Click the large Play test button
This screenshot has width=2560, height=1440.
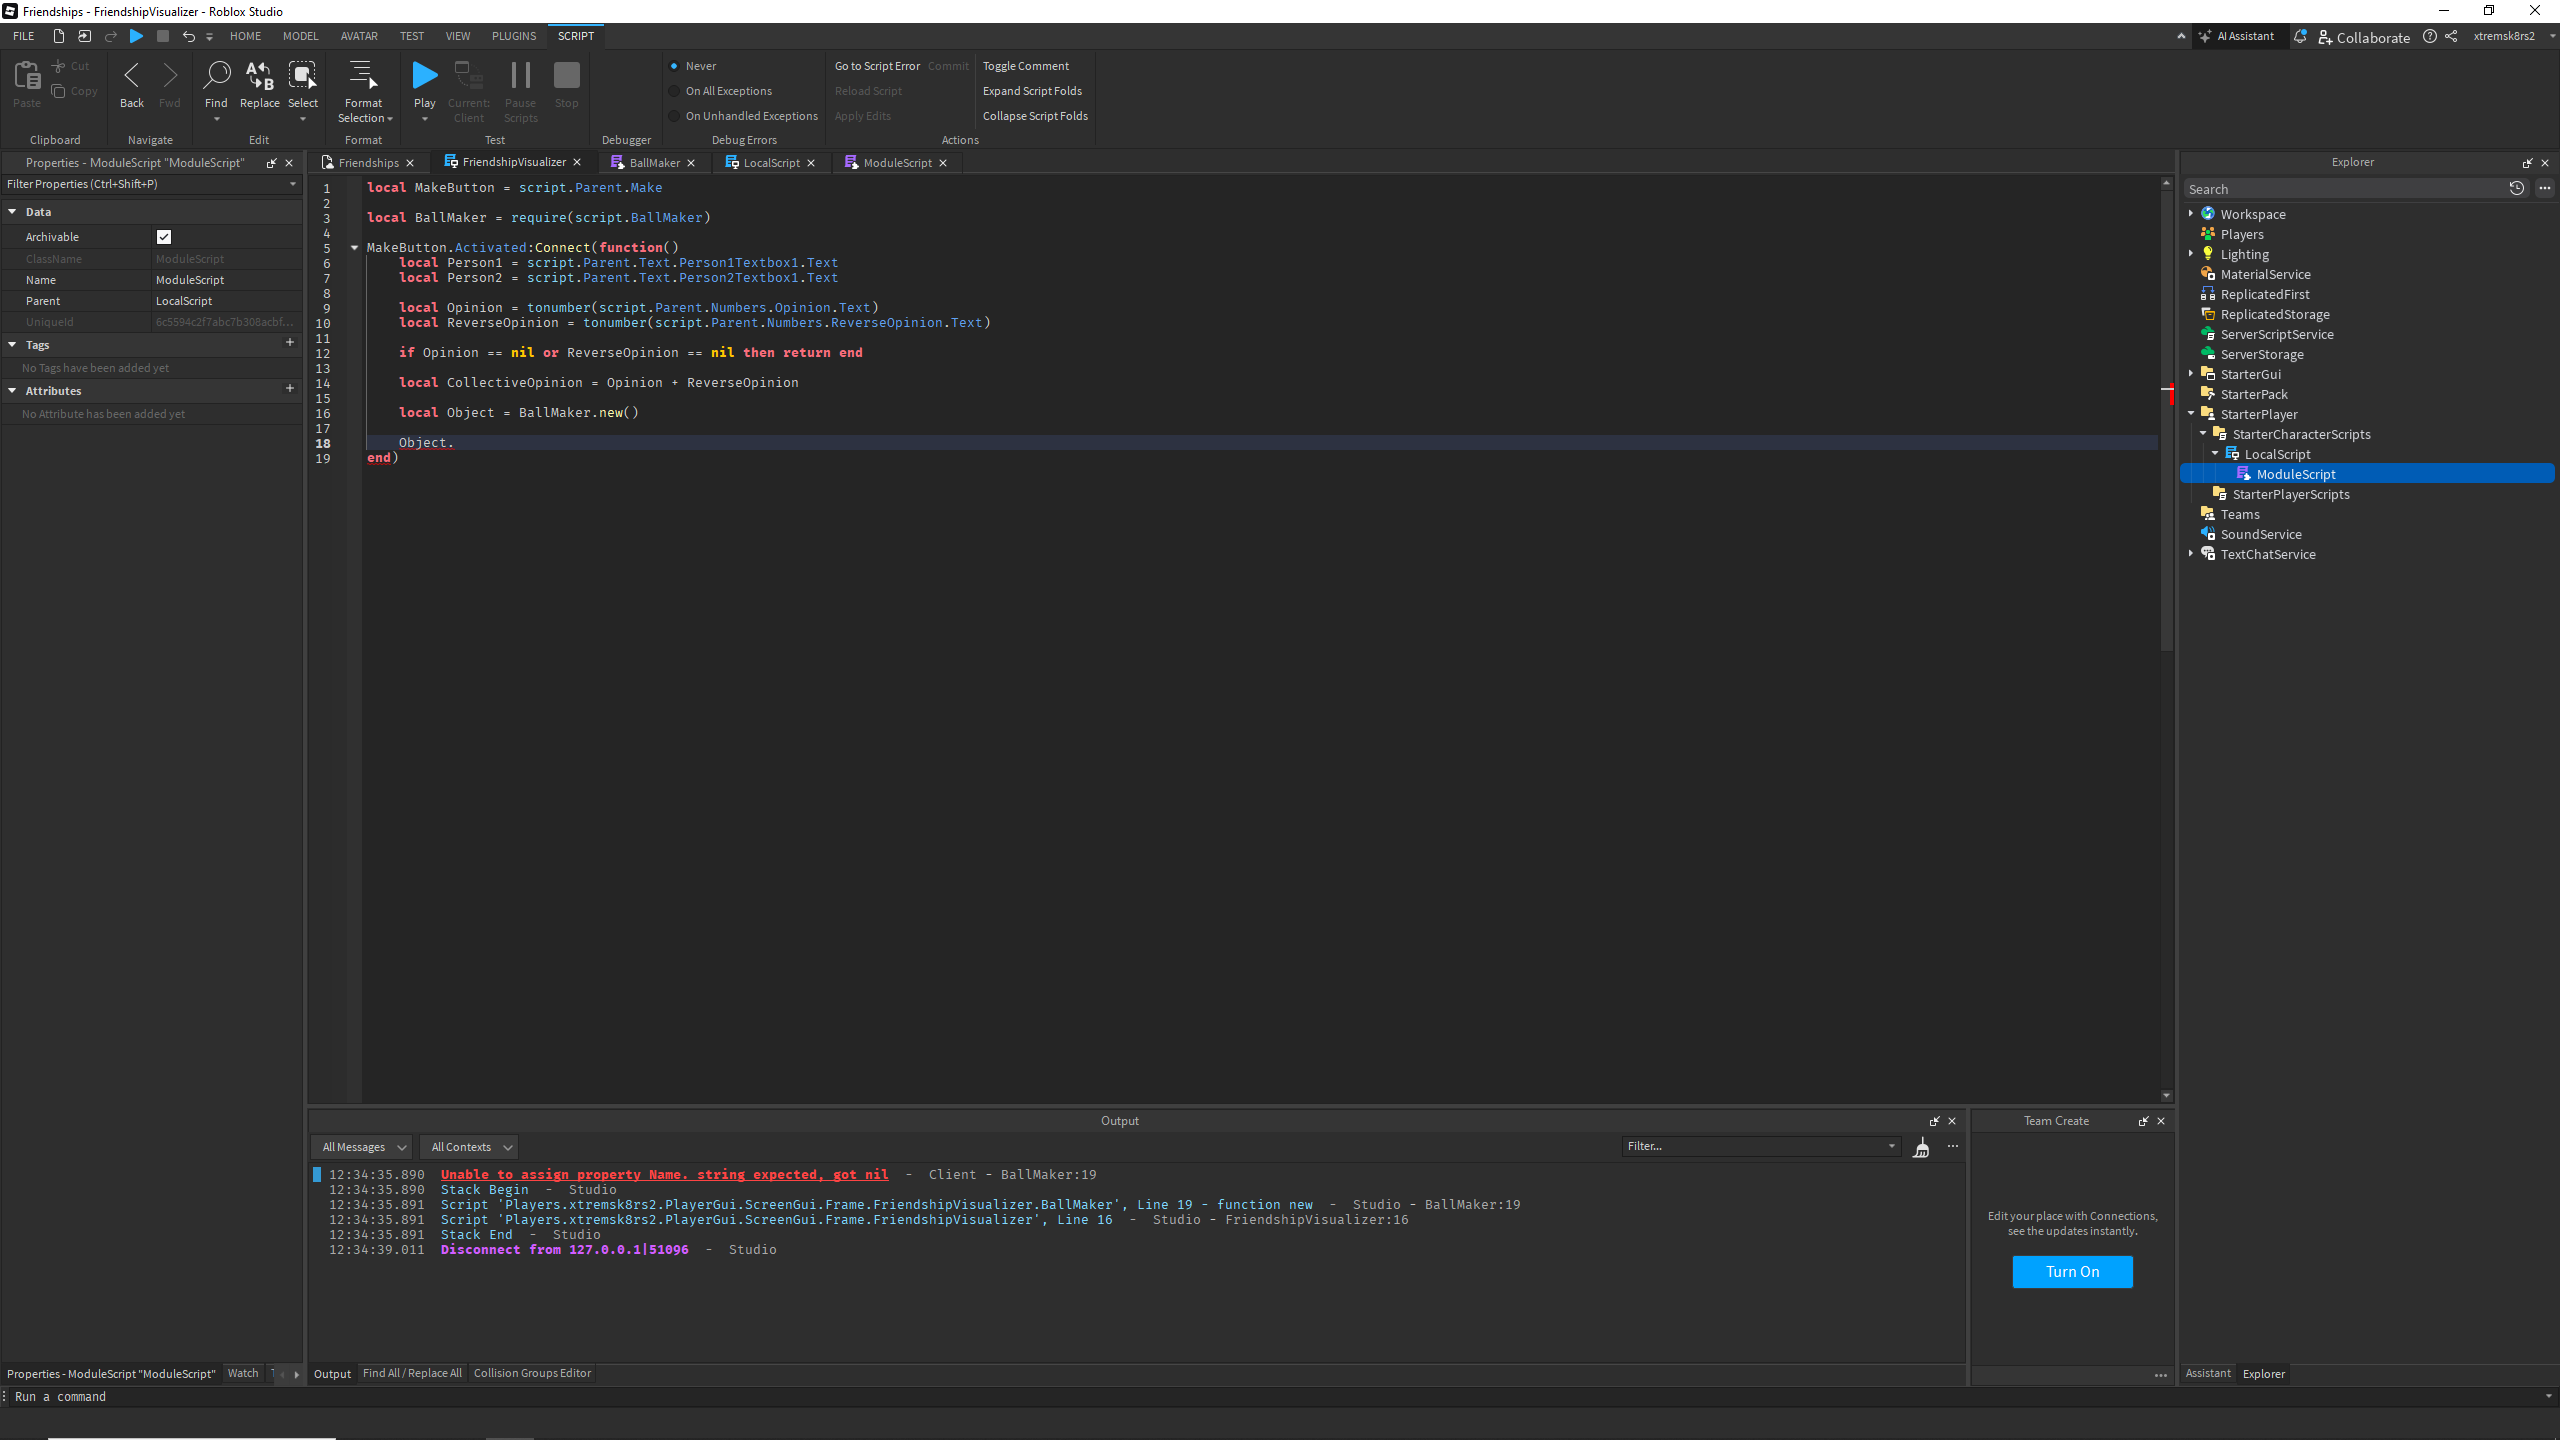425,75
